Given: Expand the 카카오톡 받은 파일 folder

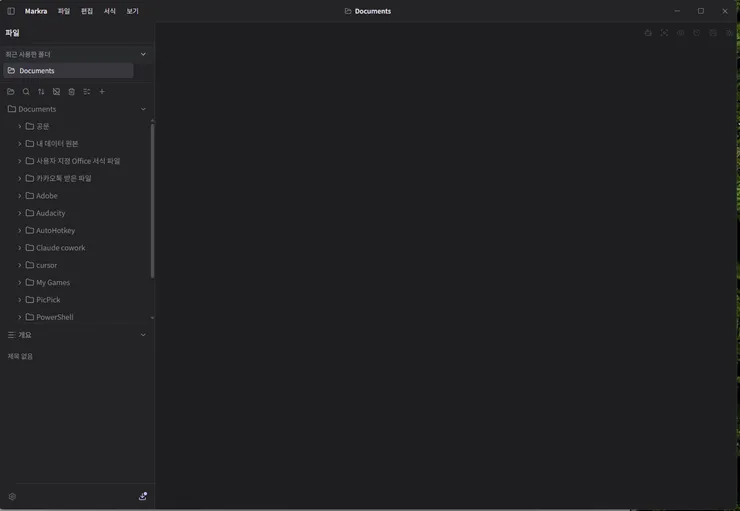Looking at the screenshot, I should click(19, 178).
